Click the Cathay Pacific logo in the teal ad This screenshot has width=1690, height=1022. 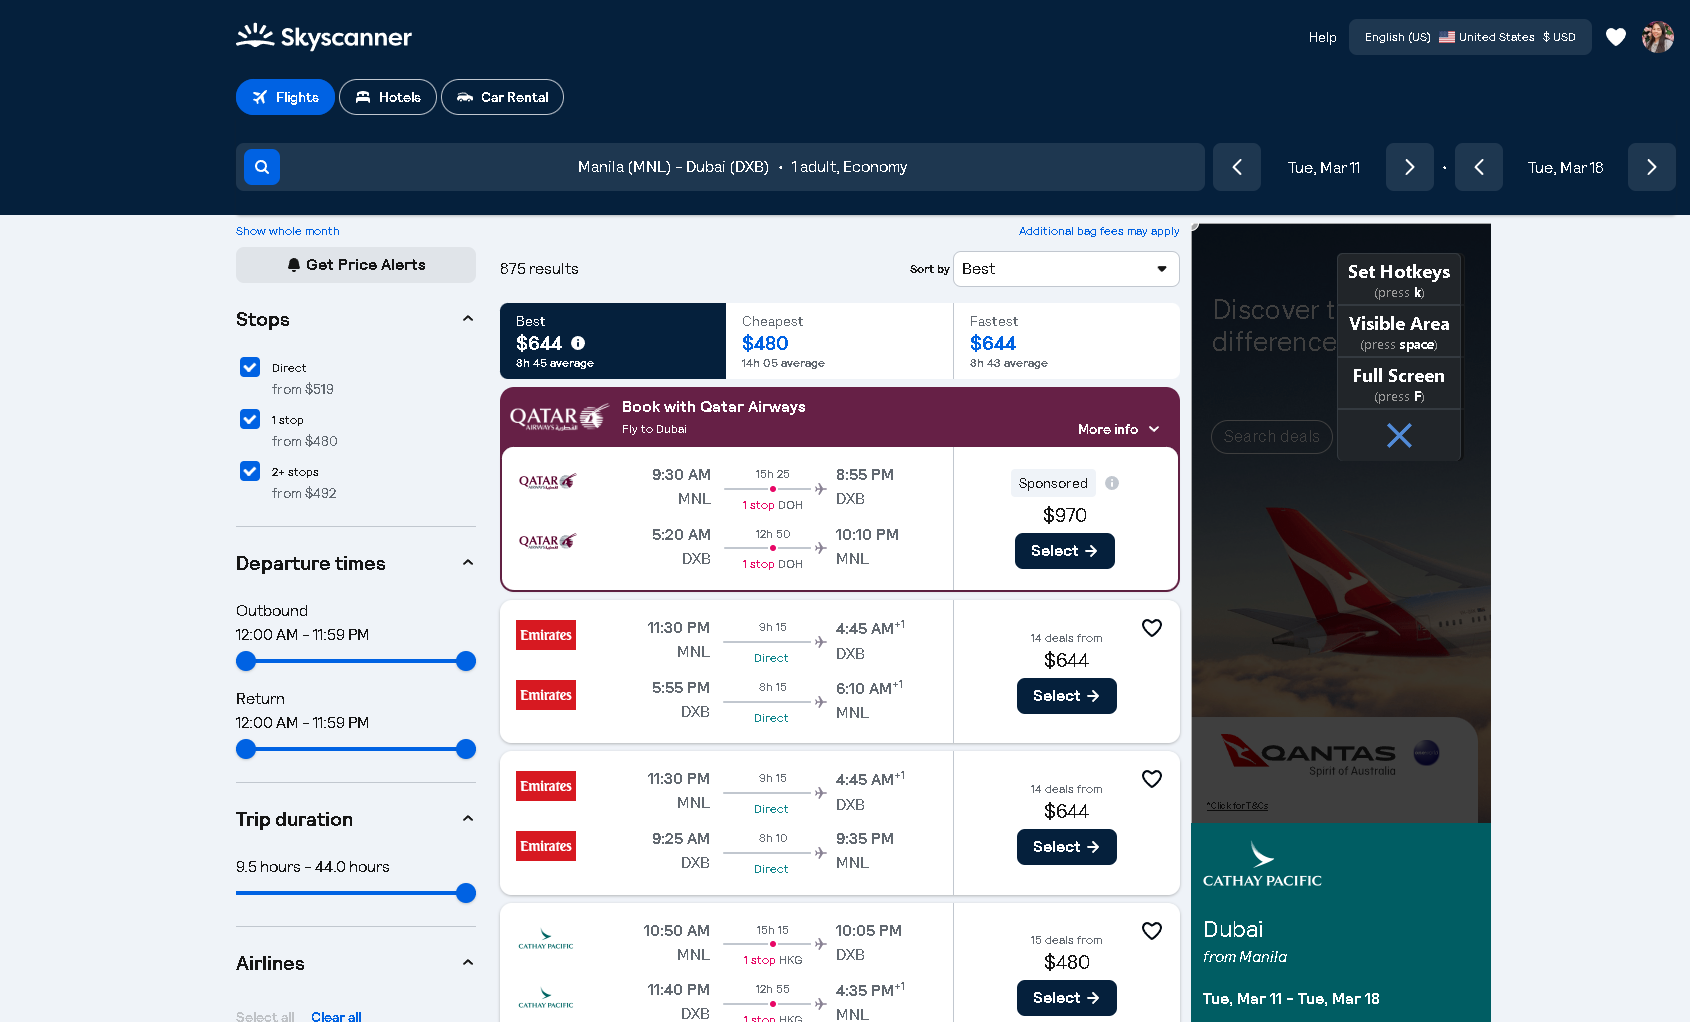point(1262,865)
